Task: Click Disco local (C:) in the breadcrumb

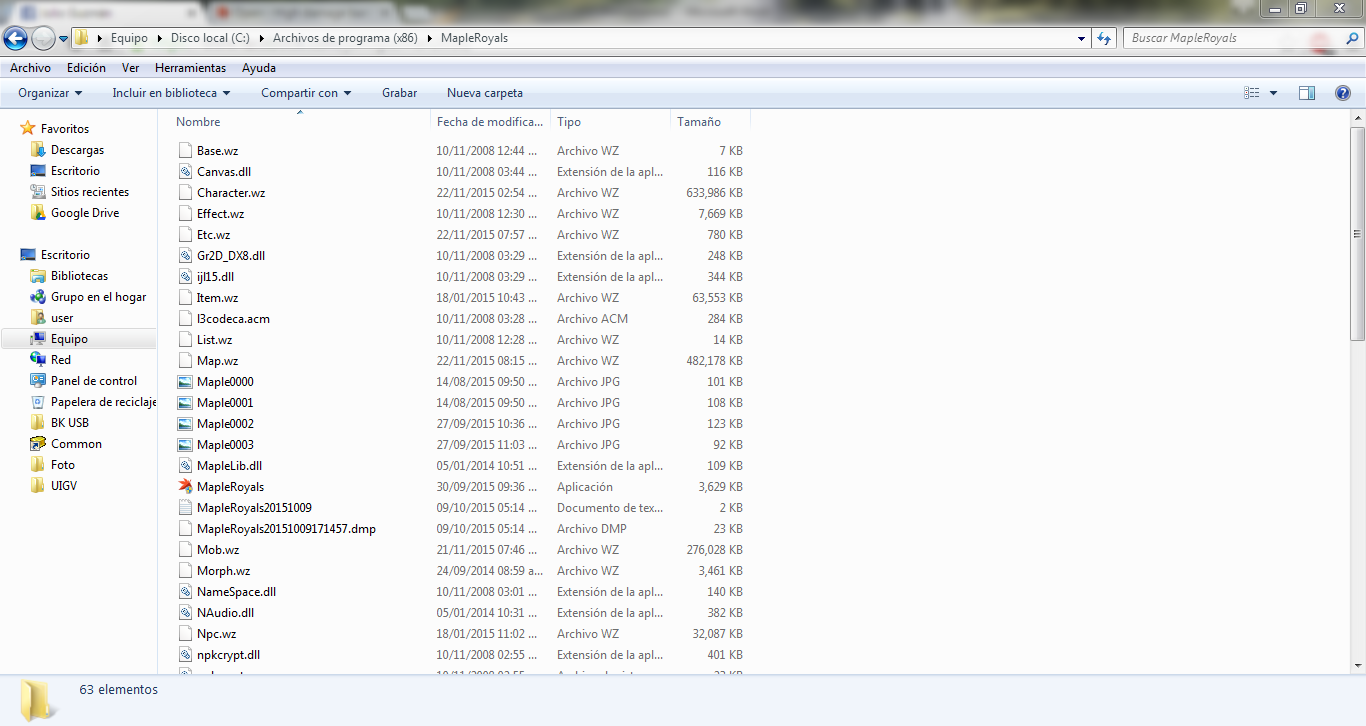Action: (210, 38)
